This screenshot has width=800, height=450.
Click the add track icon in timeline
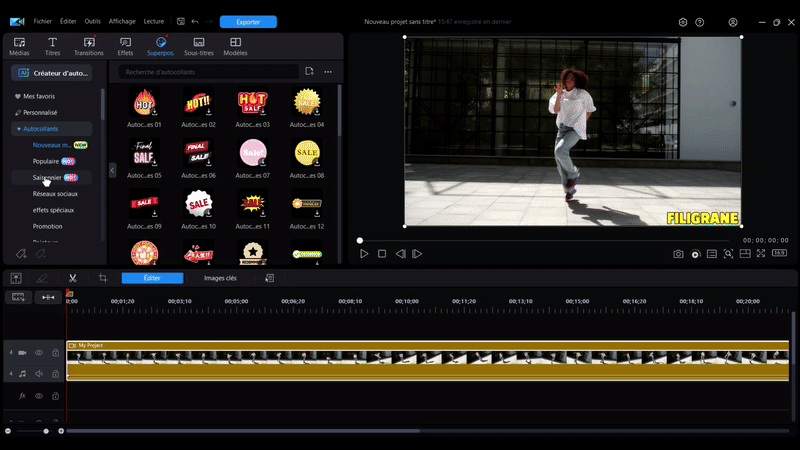18,297
